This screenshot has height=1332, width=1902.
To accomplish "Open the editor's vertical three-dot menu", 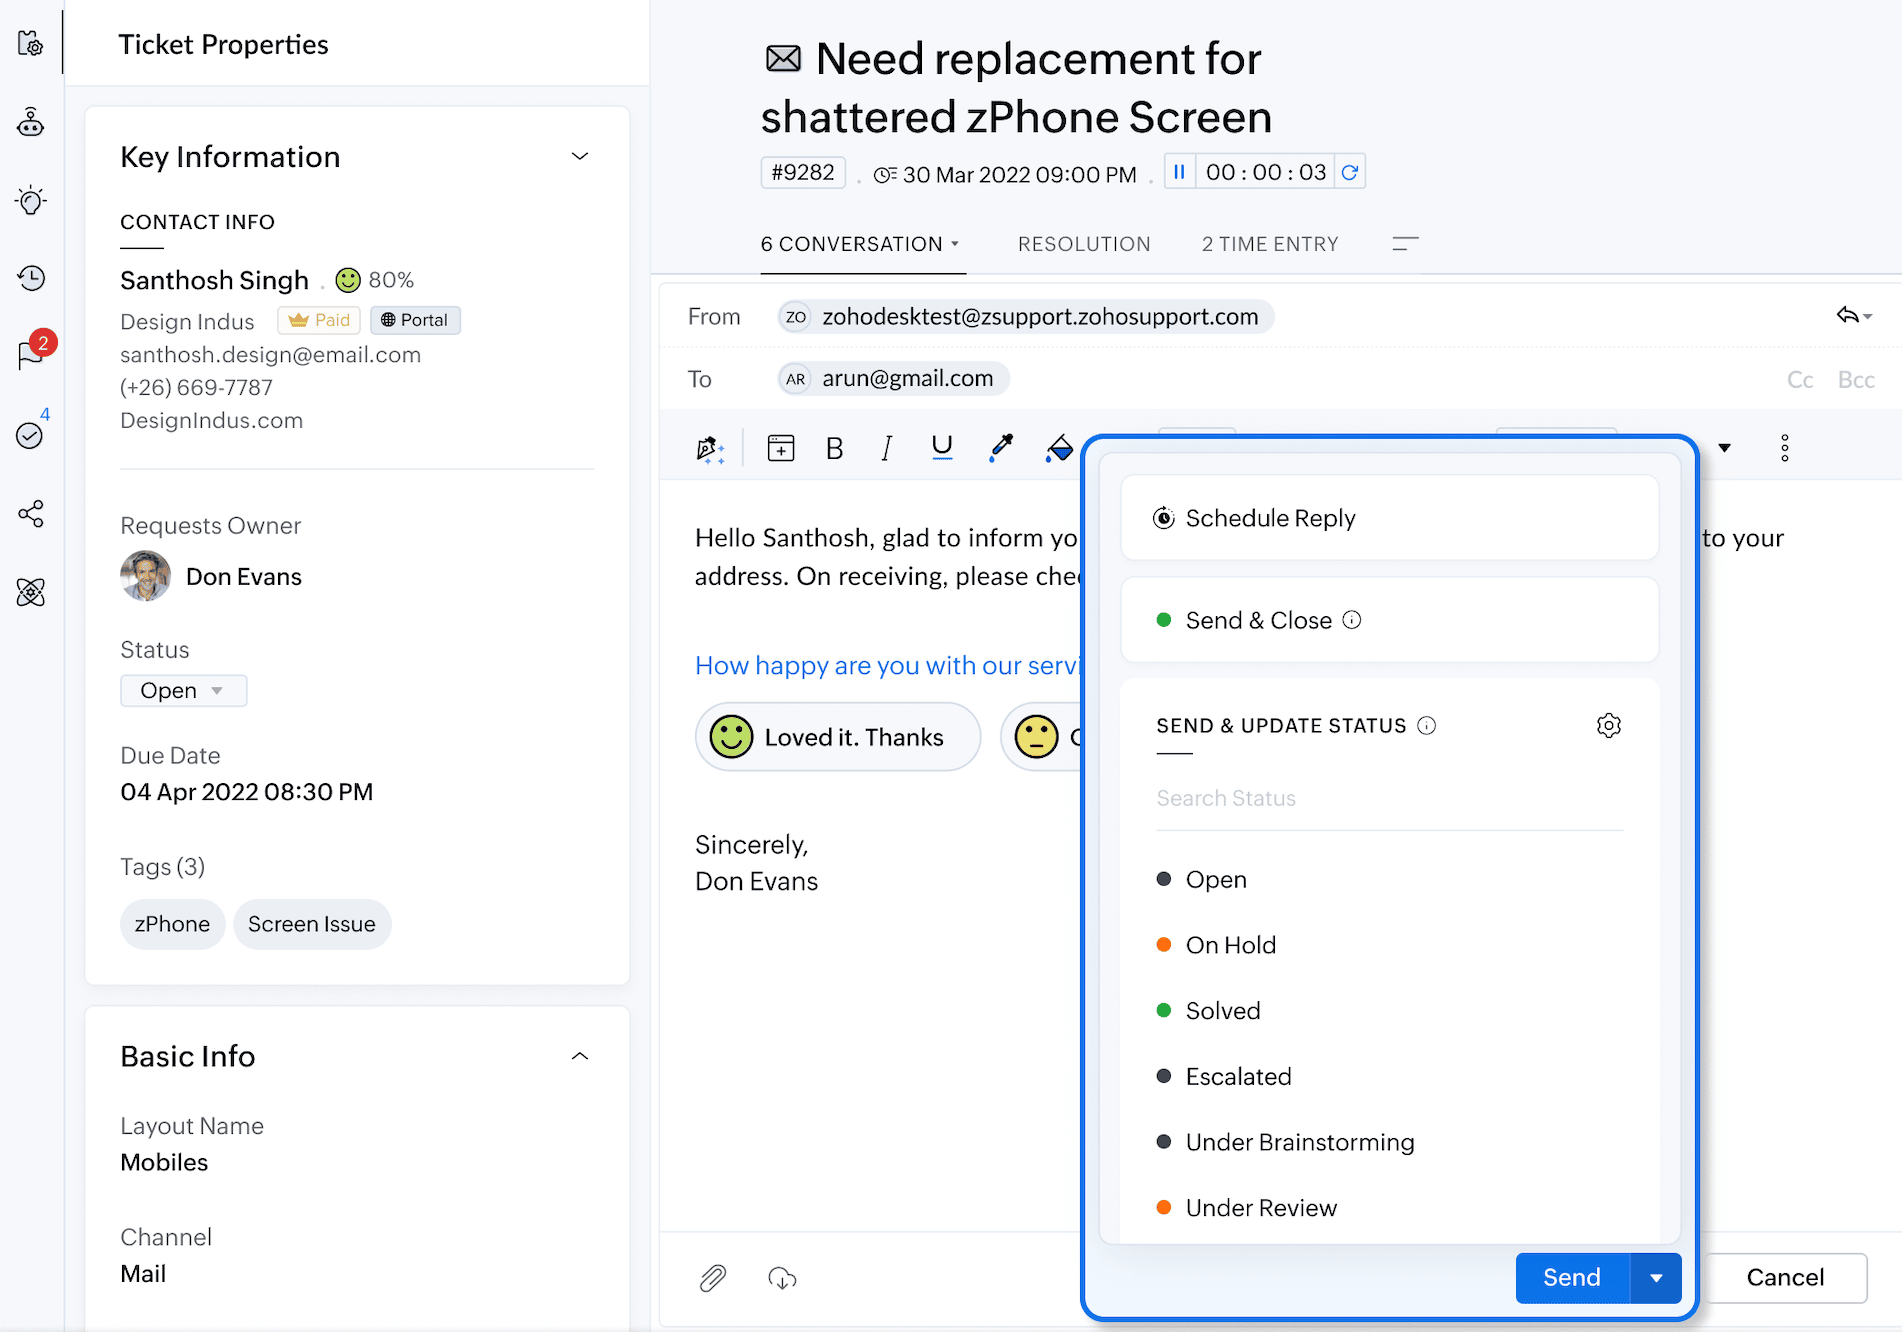I will coord(1785,448).
